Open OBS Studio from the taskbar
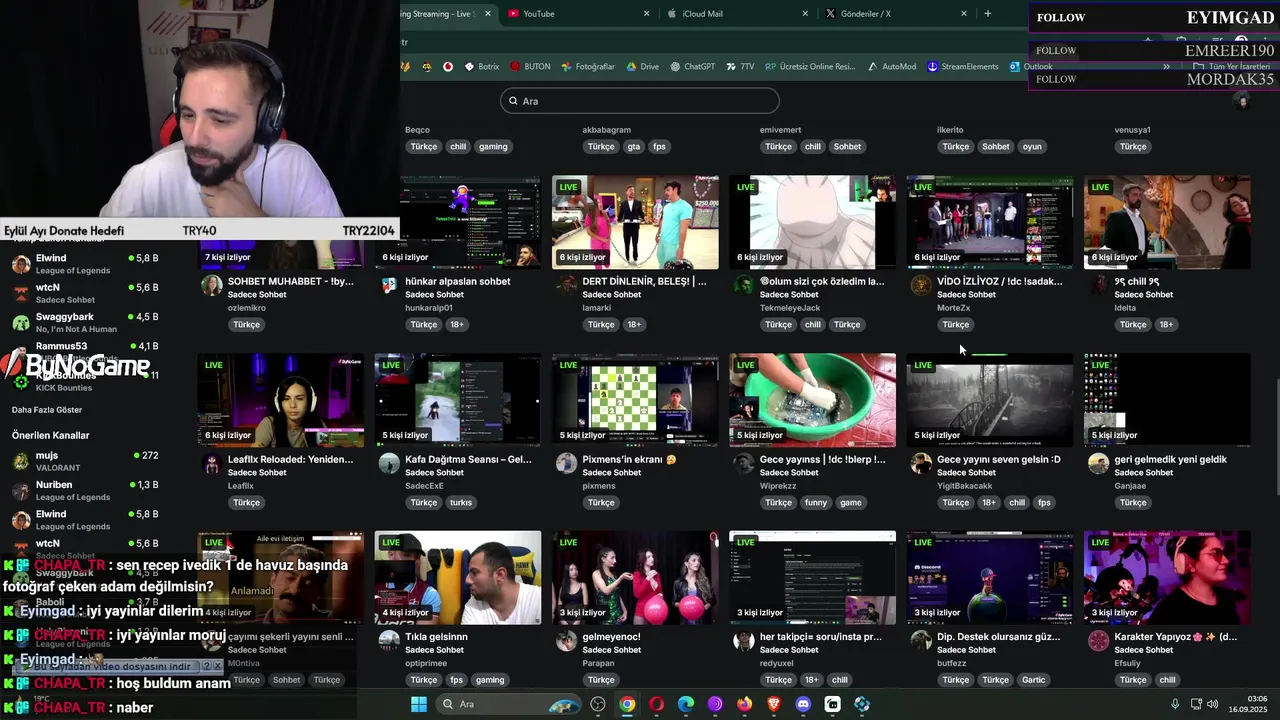The height and width of the screenshot is (720, 1280). click(x=598, y=704)
